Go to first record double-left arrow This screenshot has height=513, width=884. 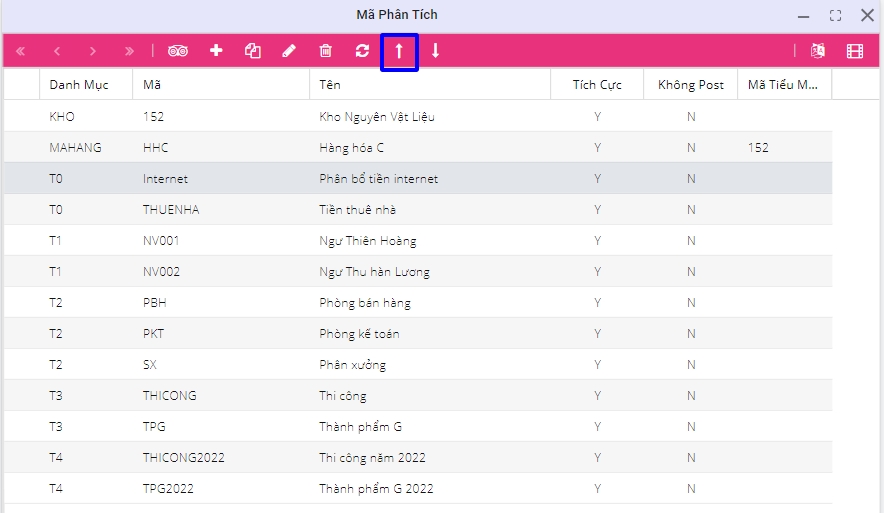pyautogui.click(x=20, y=51)
